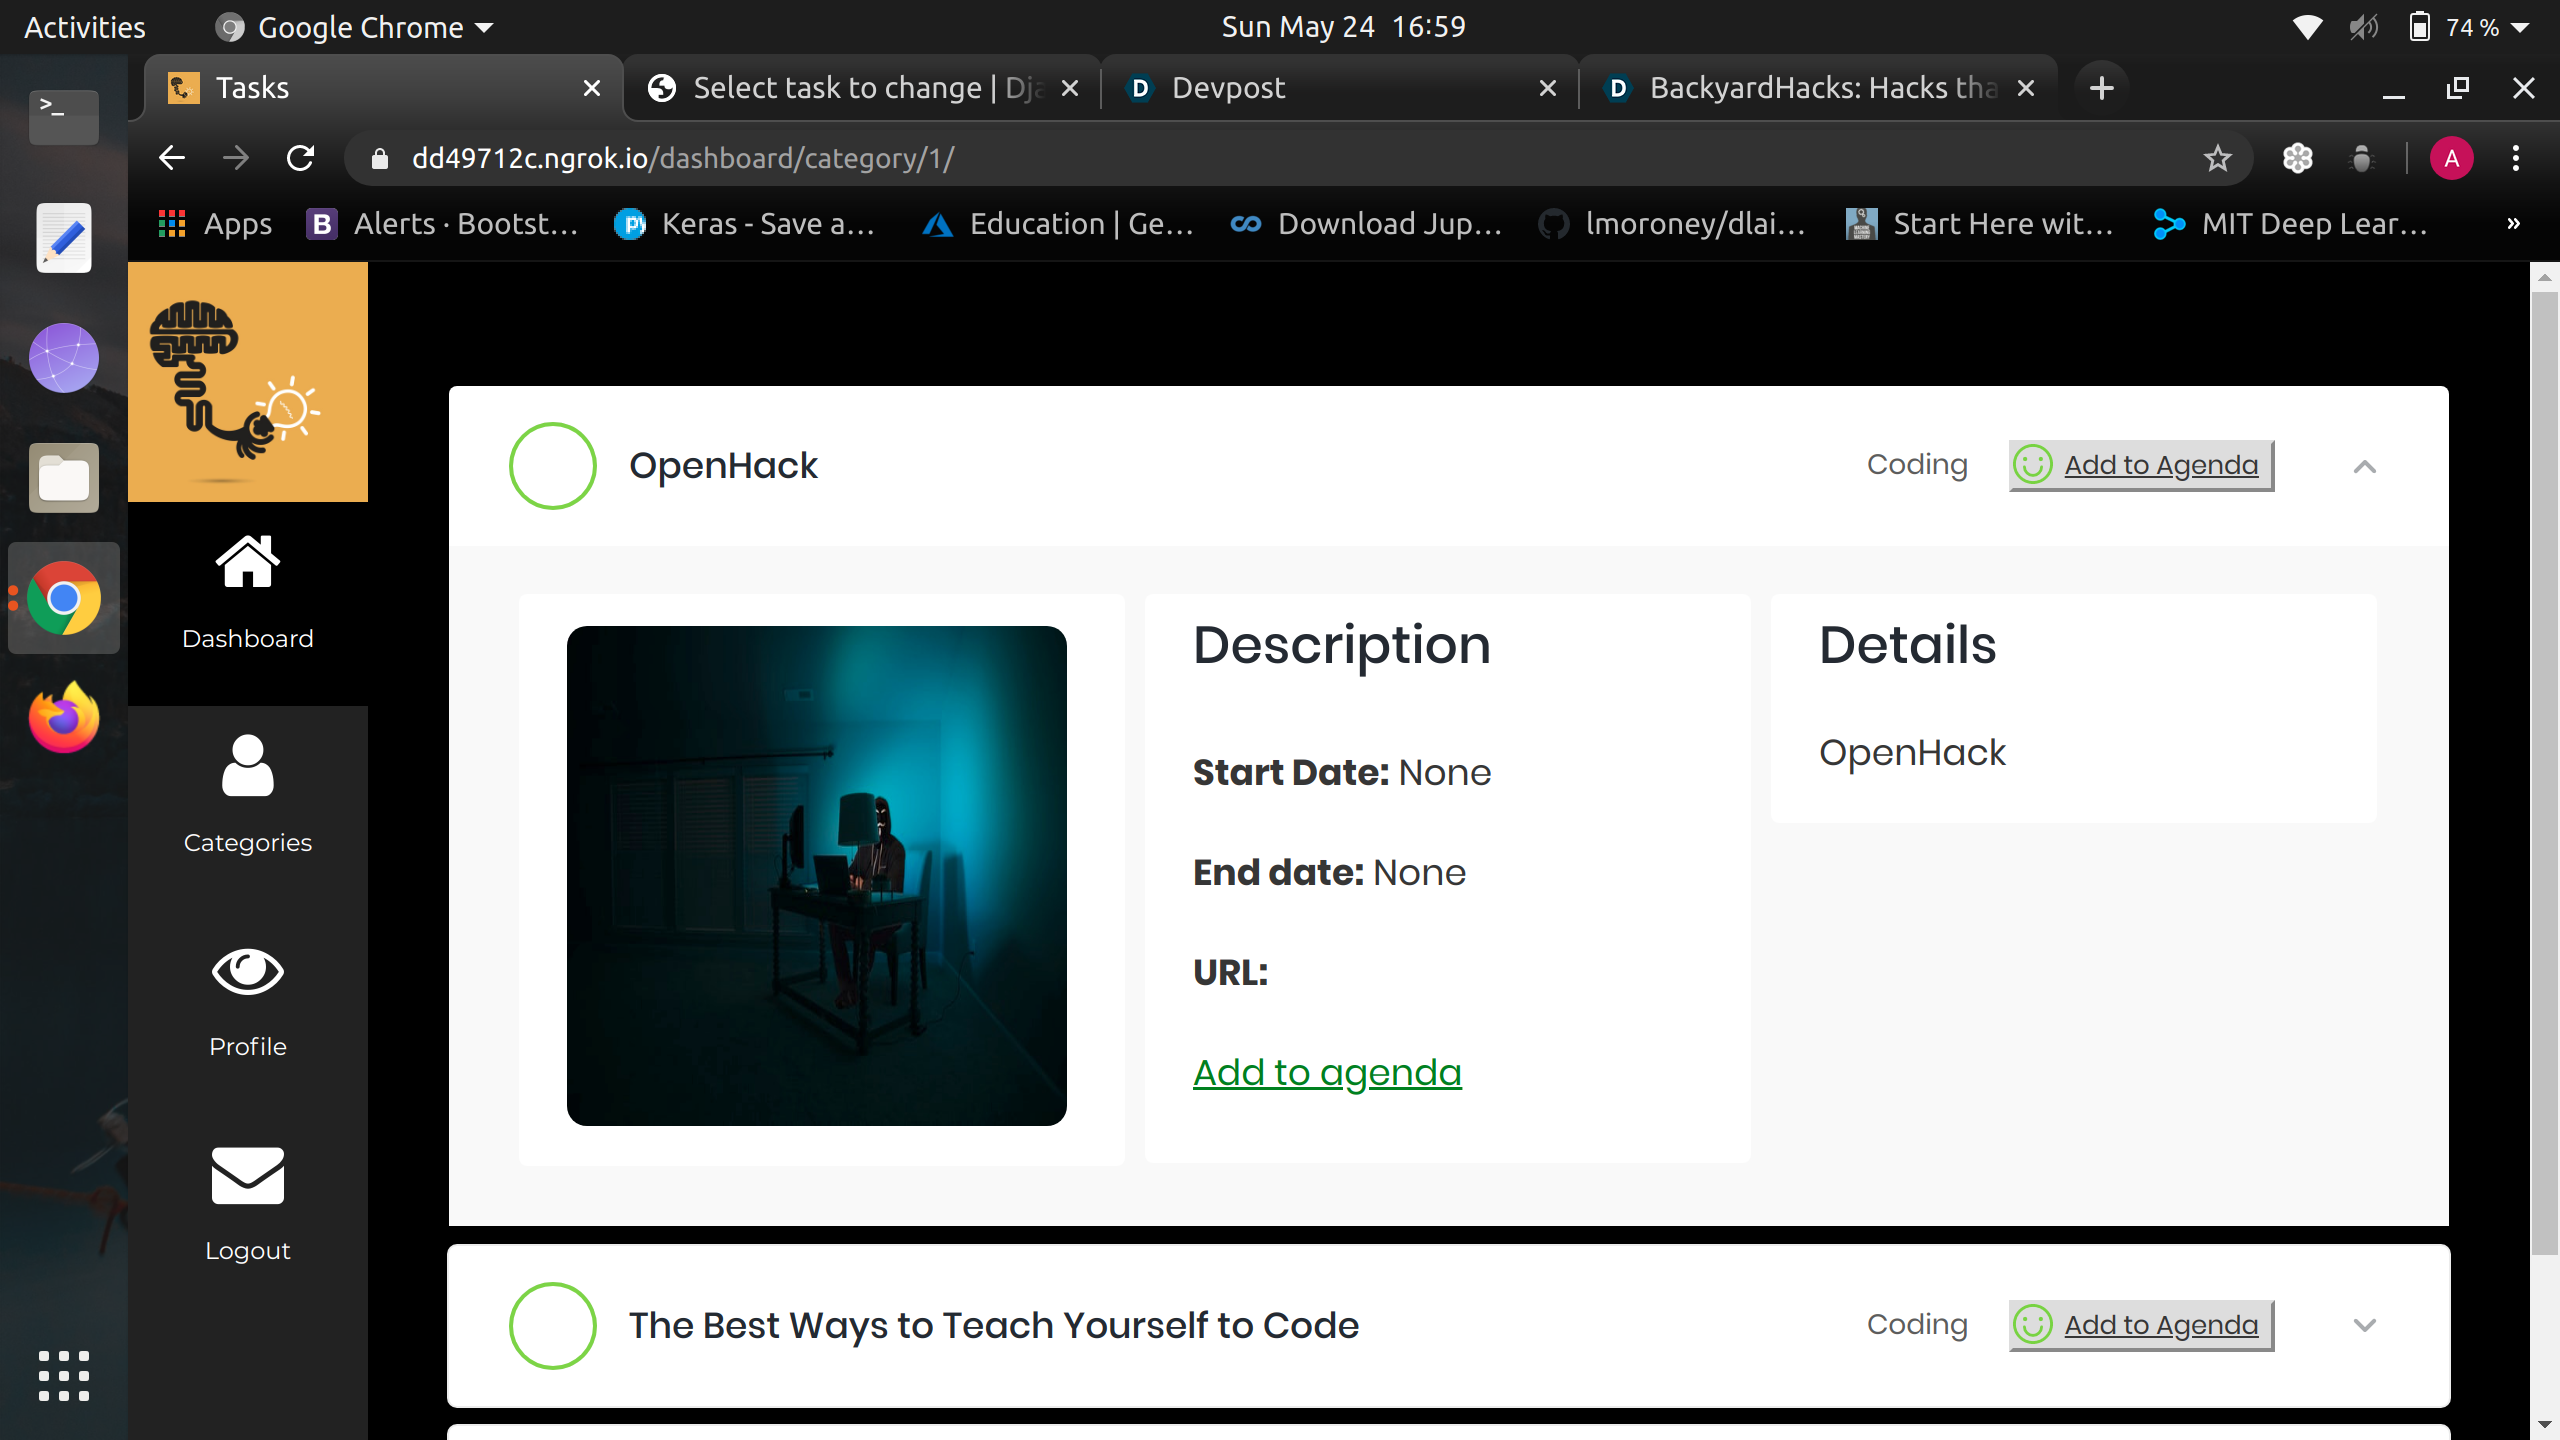Open Firefox from the Ubuntu dock
Image resolution: width=2560 pixels, height=1440 pixels.
pyautogui.click(x=64, y=718)
